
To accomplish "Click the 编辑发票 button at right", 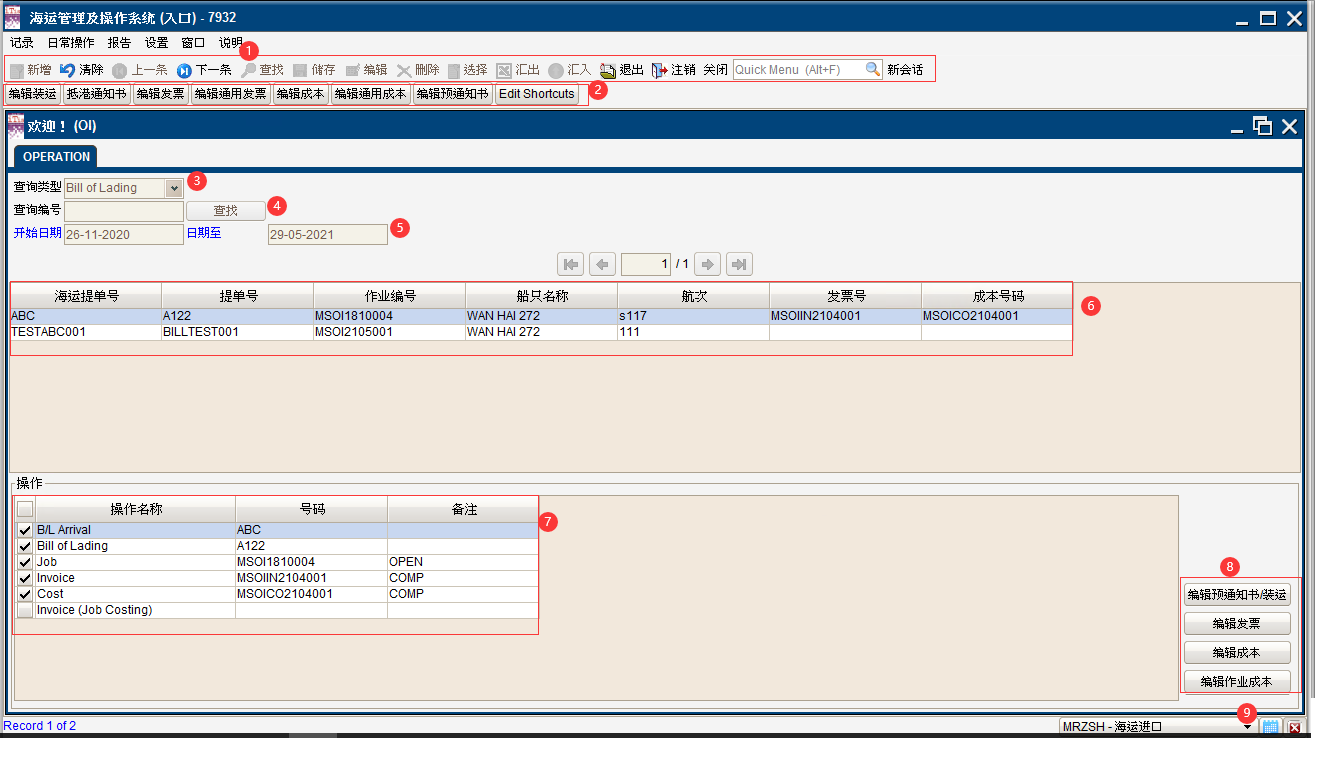I will coord(1237,624).
